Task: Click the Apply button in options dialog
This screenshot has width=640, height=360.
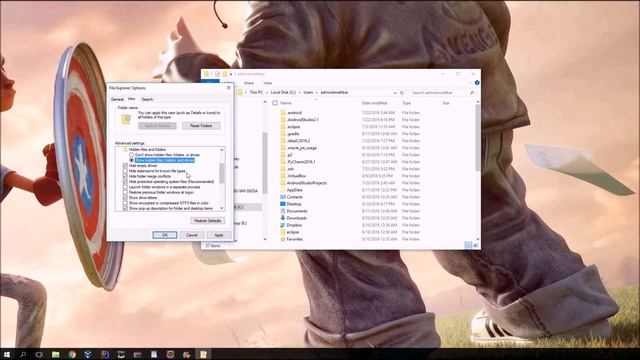Action: click(x=219, y=235)
